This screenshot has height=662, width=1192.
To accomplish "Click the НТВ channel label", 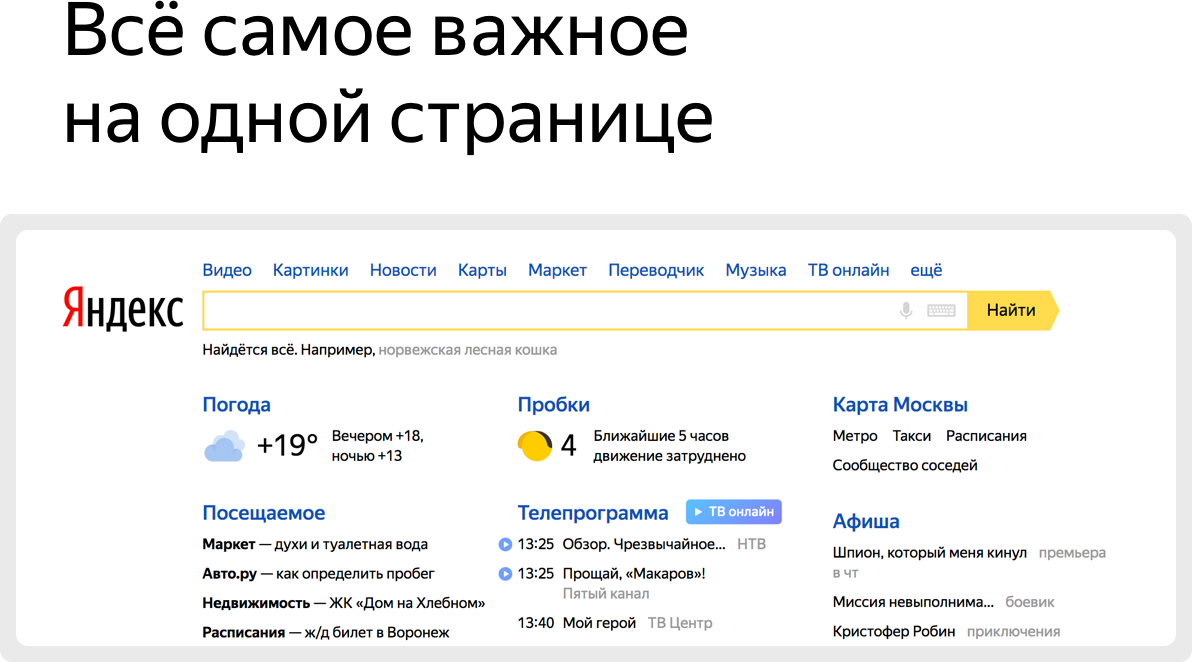I will (x=751, y=544).
